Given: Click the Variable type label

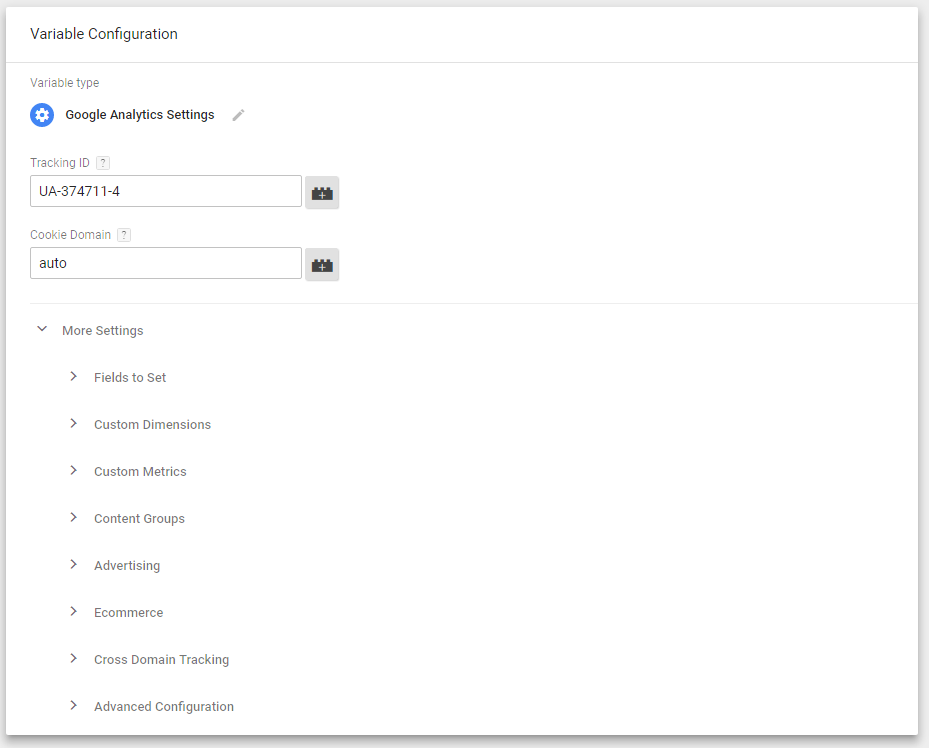Looking at the screenshot, I should (x=65, y=83).
